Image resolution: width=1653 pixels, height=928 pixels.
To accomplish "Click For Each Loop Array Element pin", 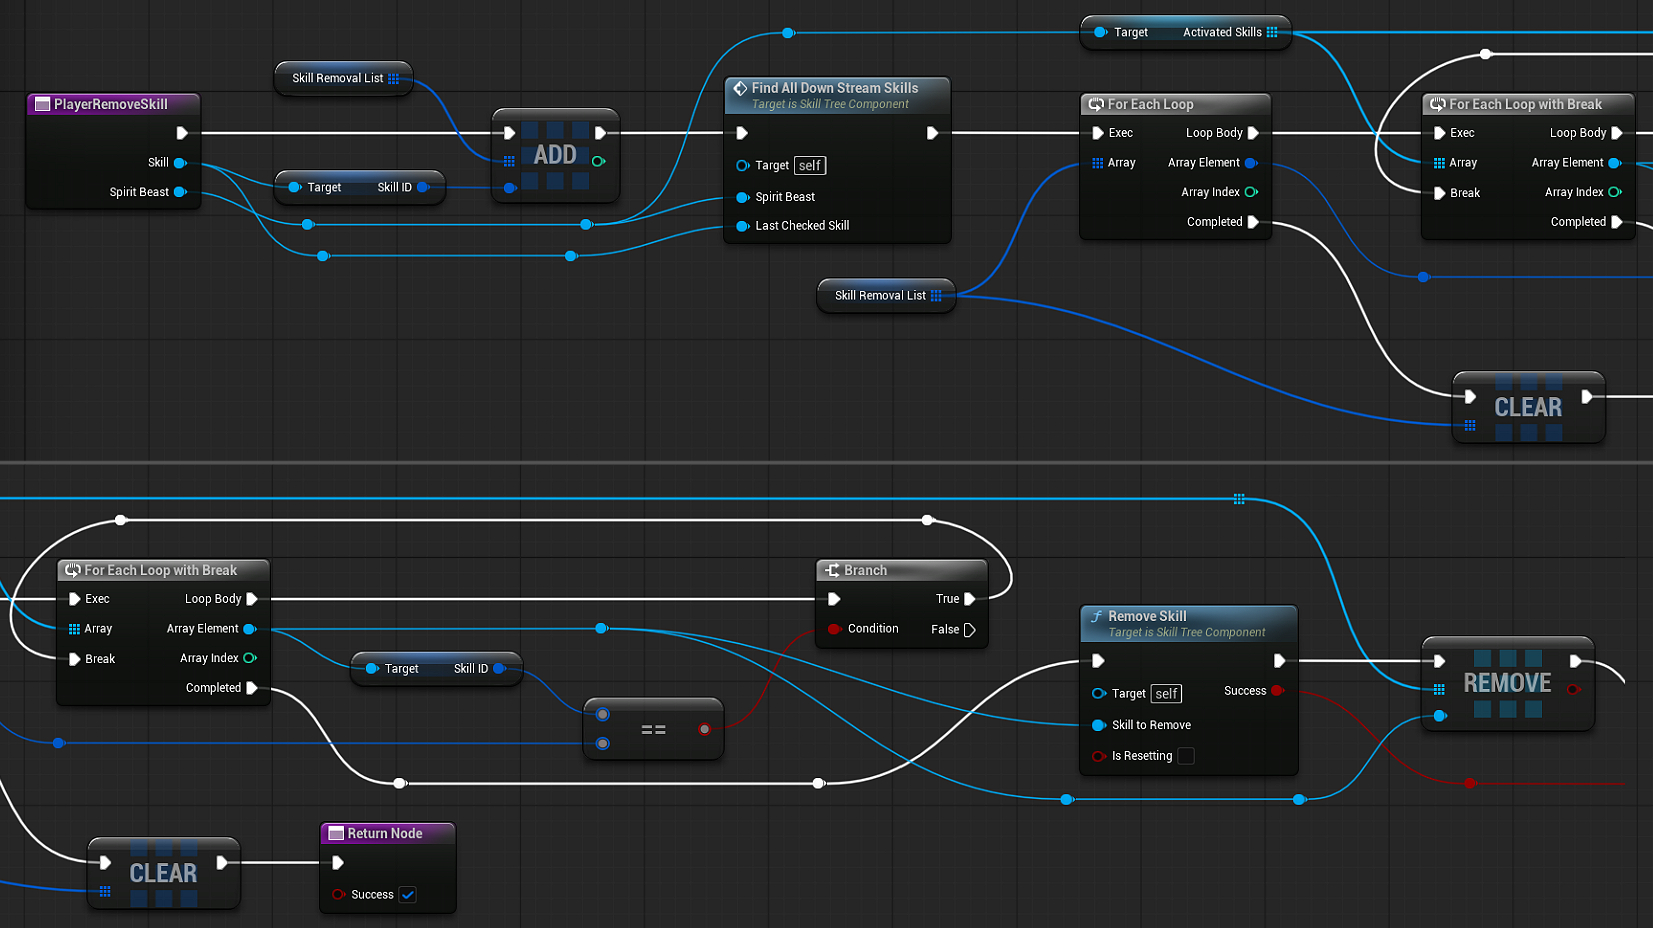I will click(1251, 163).
